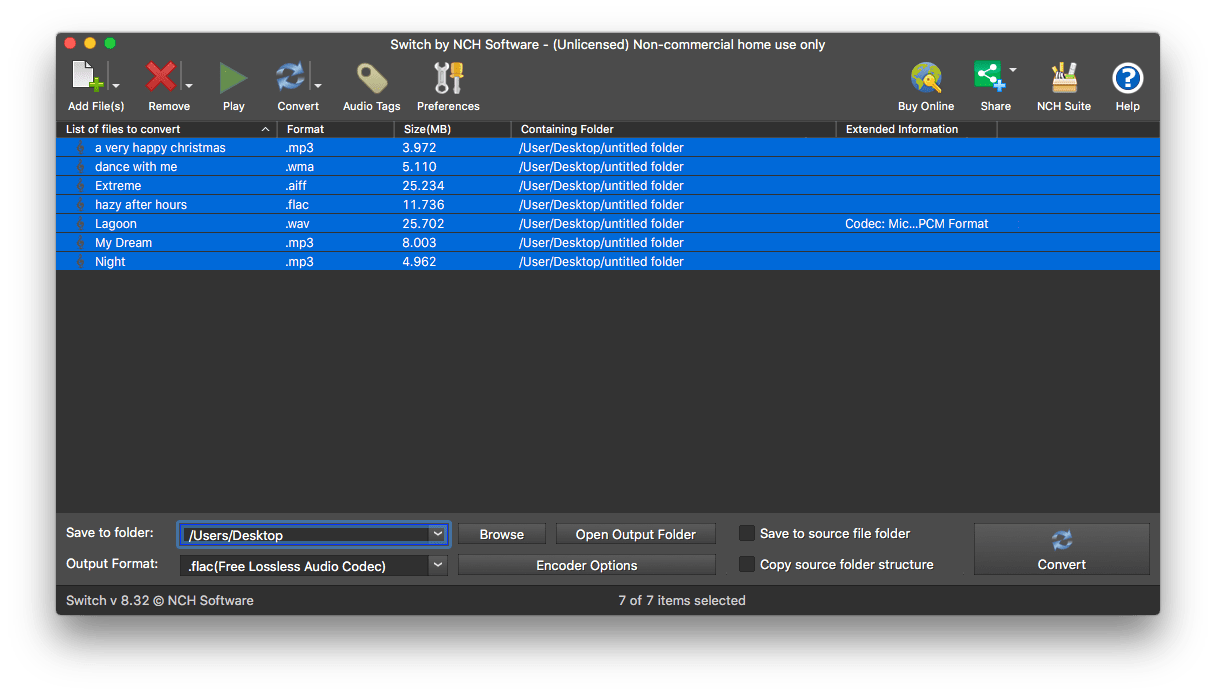The width and height of the screenshot is (1216, 695).
Task: Click the NCH Suite icon
Action: click(x=1063, y=75)
